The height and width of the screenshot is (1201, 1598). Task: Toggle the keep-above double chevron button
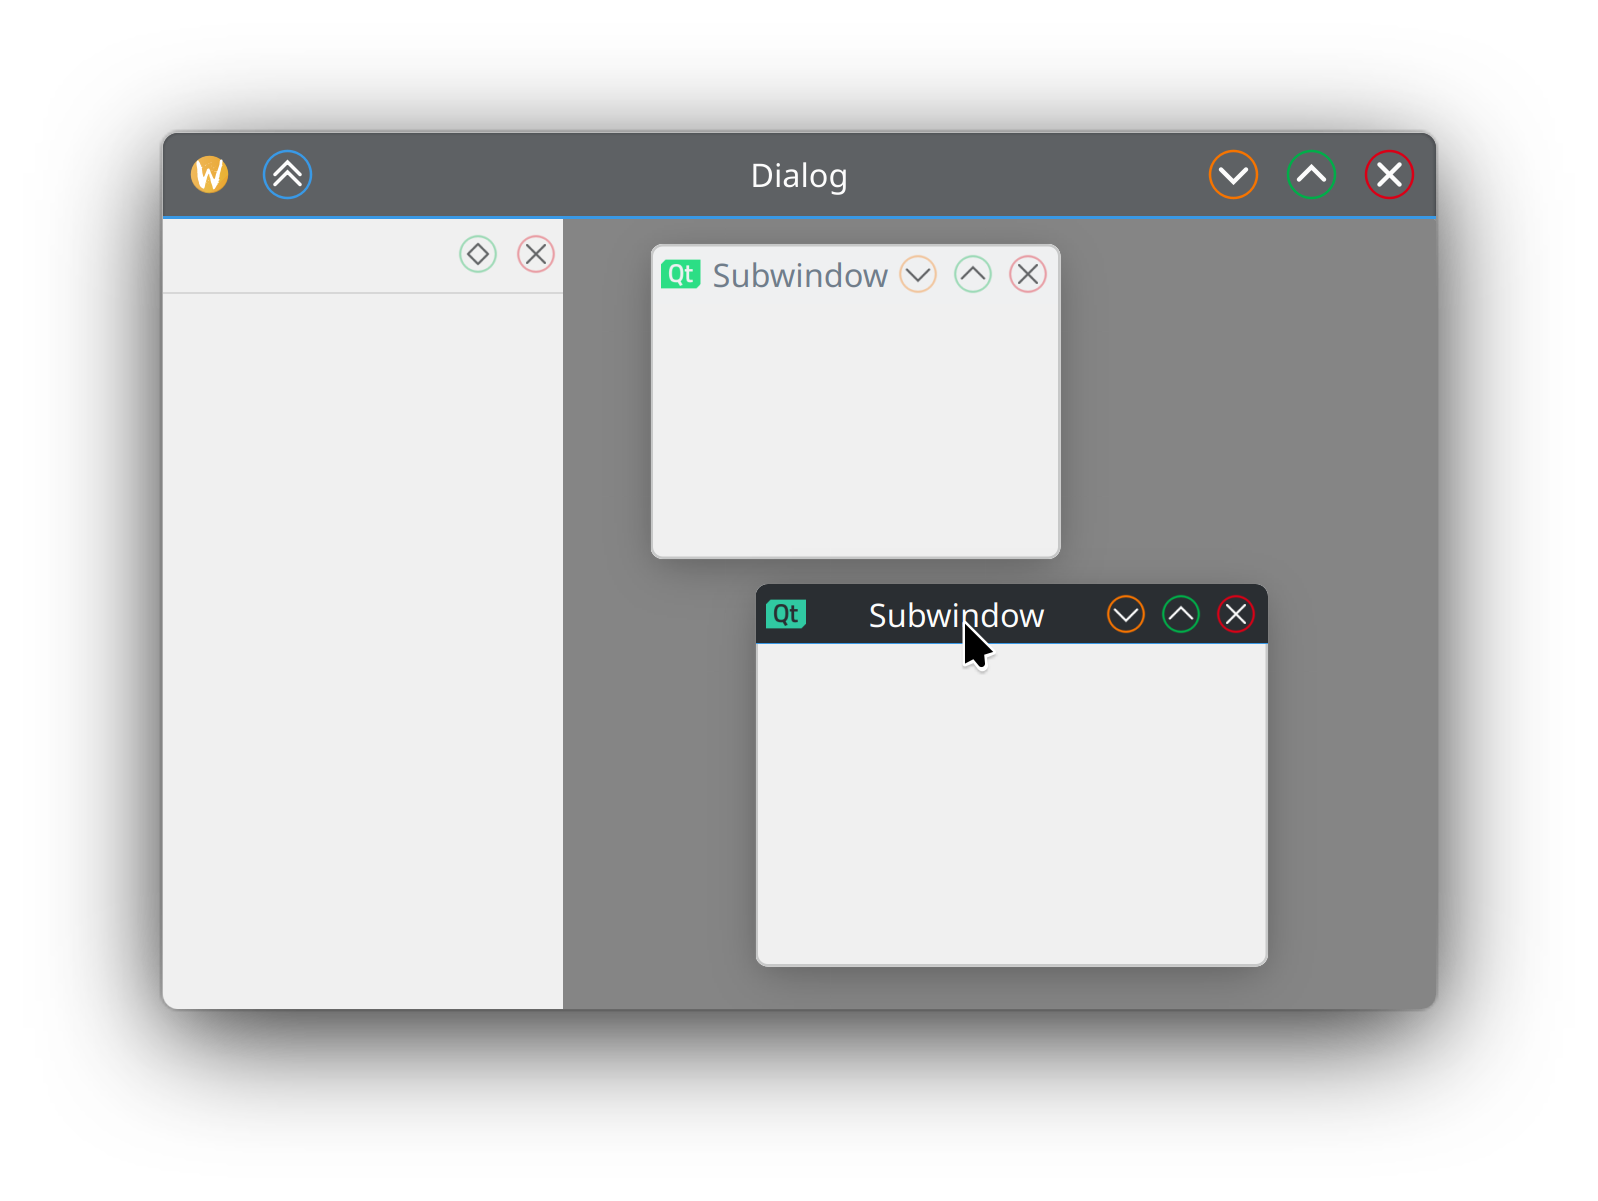point(287,175)
